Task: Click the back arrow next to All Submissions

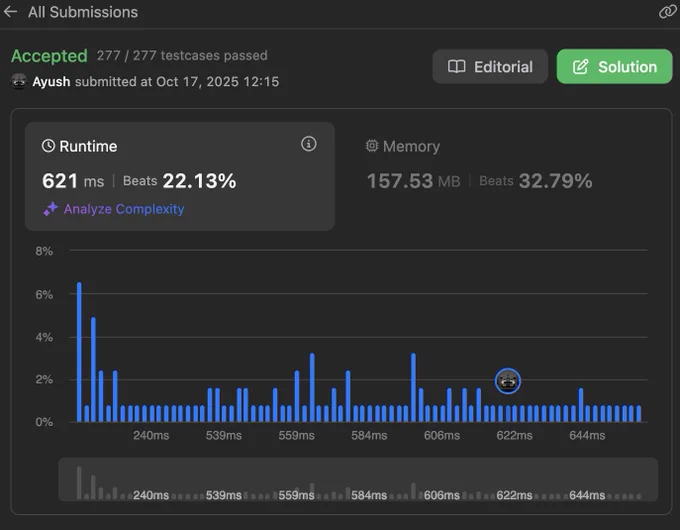Action: click(10, 12)
